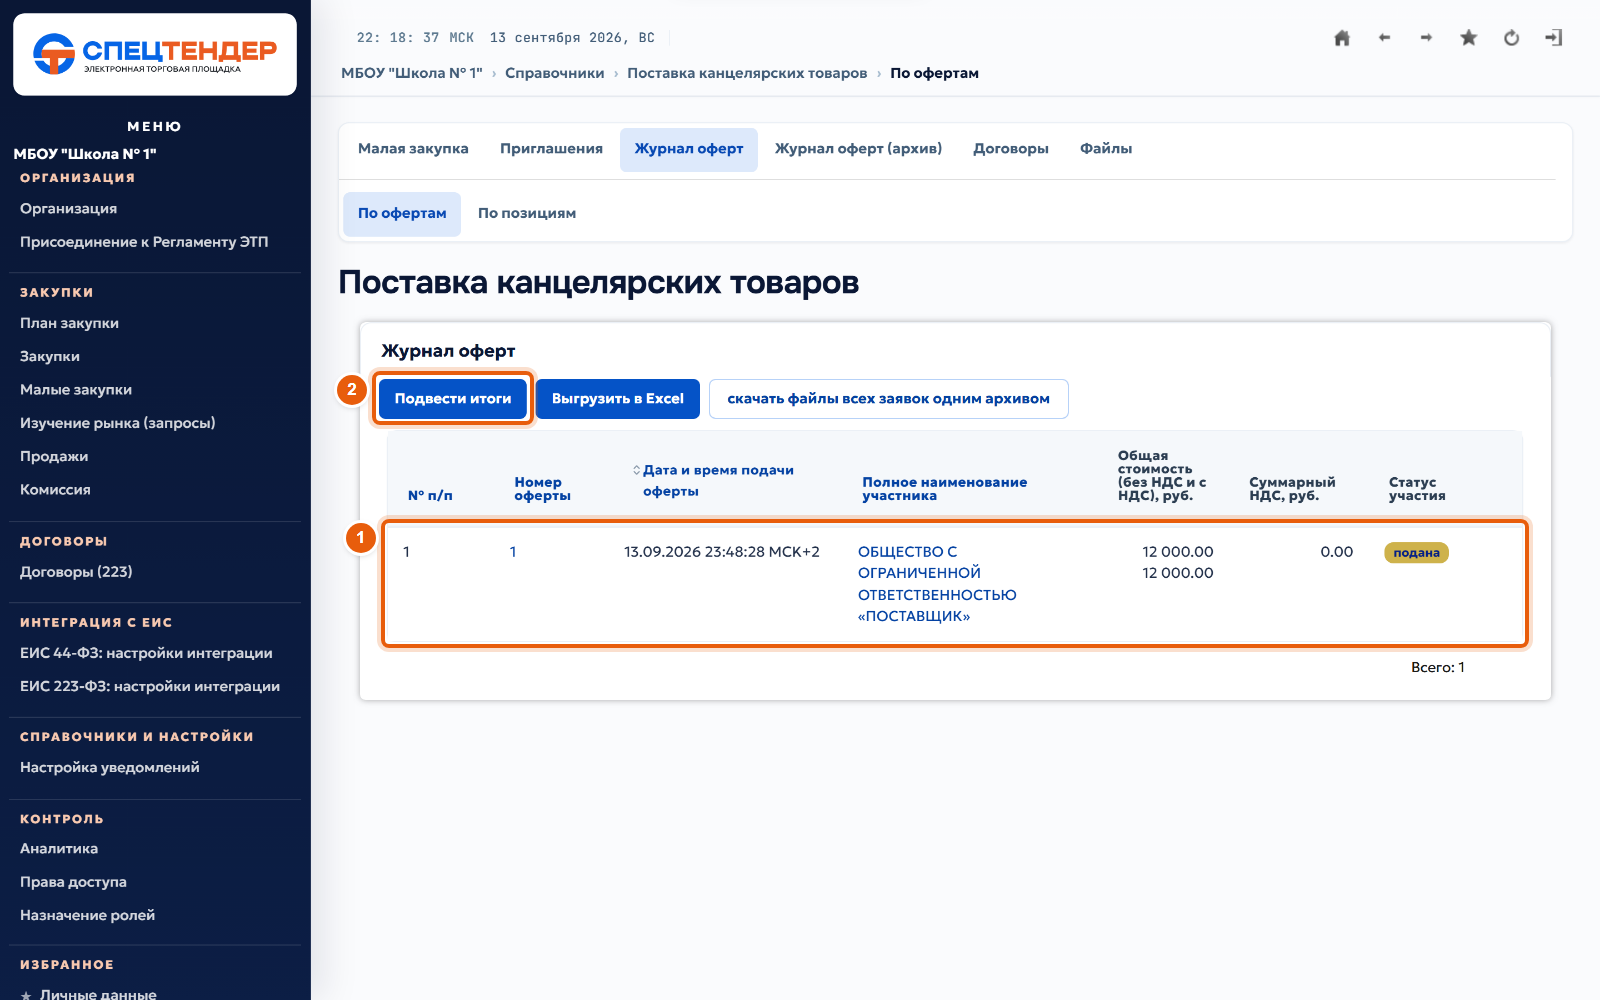Download all bid files as one archive
This screenshot has width=1600, height=1000.
click(x=888, y=399)
